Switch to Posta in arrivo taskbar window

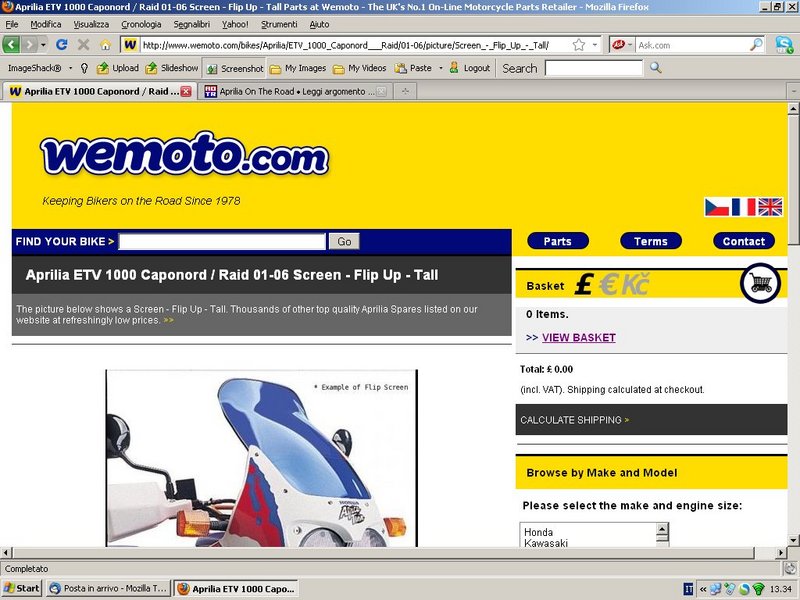click(109, 588)
